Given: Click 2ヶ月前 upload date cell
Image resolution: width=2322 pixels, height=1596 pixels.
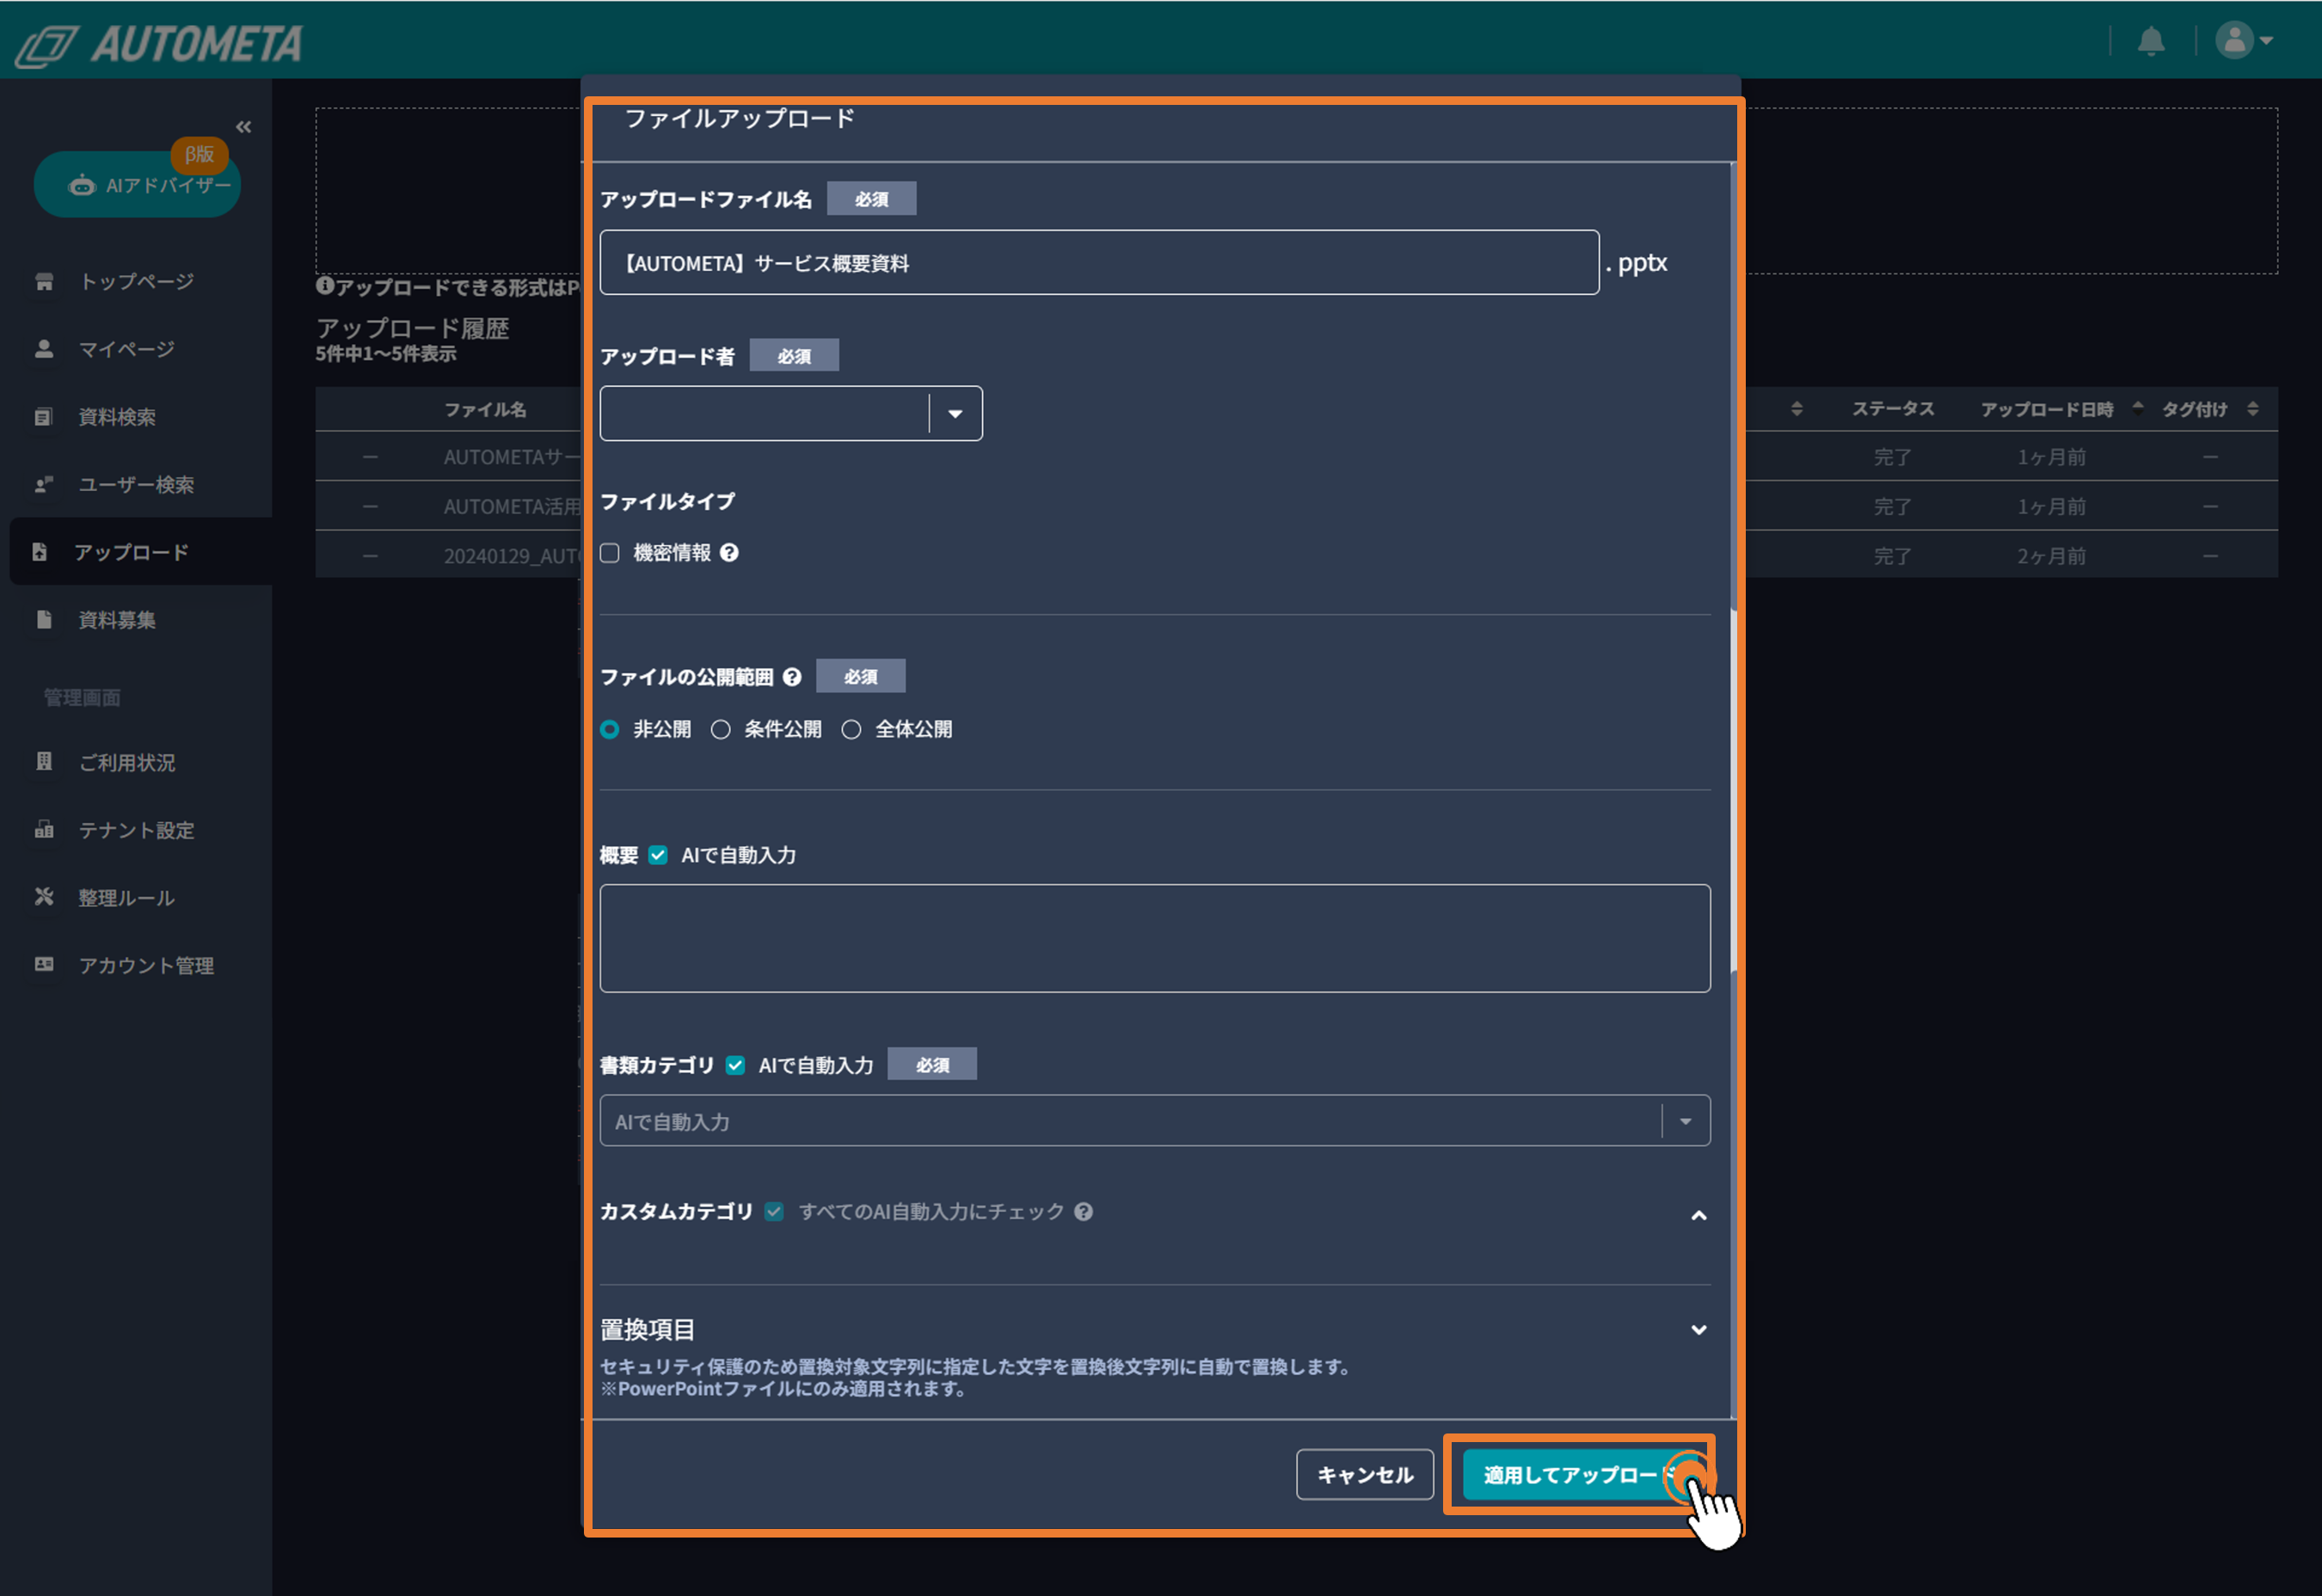Looking at the screenshot, I should (x=2051, y=556).
